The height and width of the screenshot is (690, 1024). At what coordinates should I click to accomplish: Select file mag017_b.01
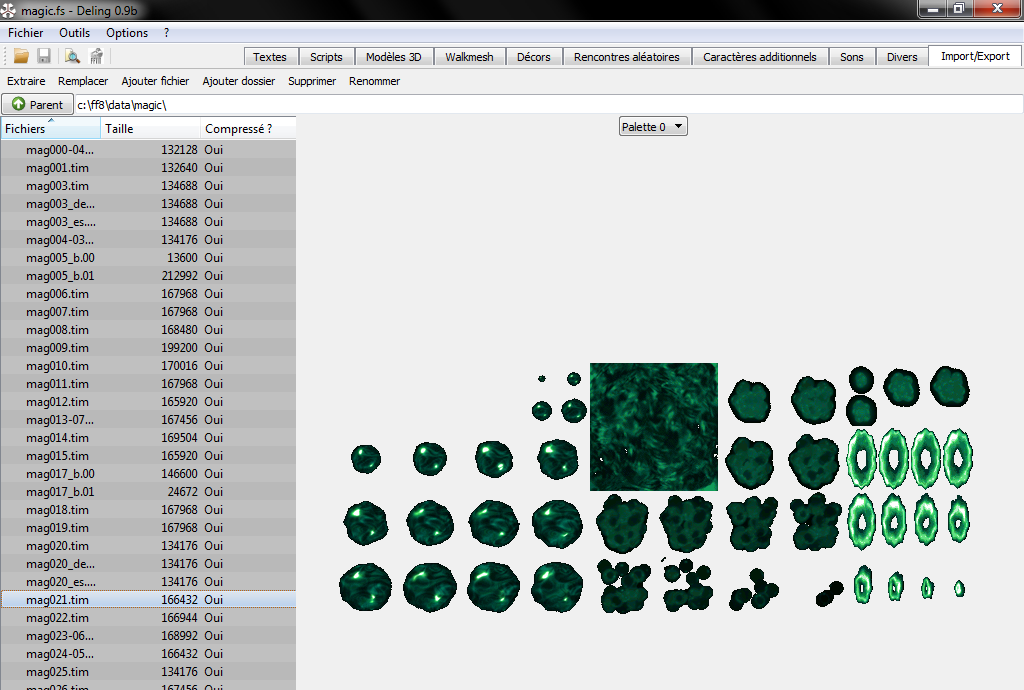pos(148,492)
